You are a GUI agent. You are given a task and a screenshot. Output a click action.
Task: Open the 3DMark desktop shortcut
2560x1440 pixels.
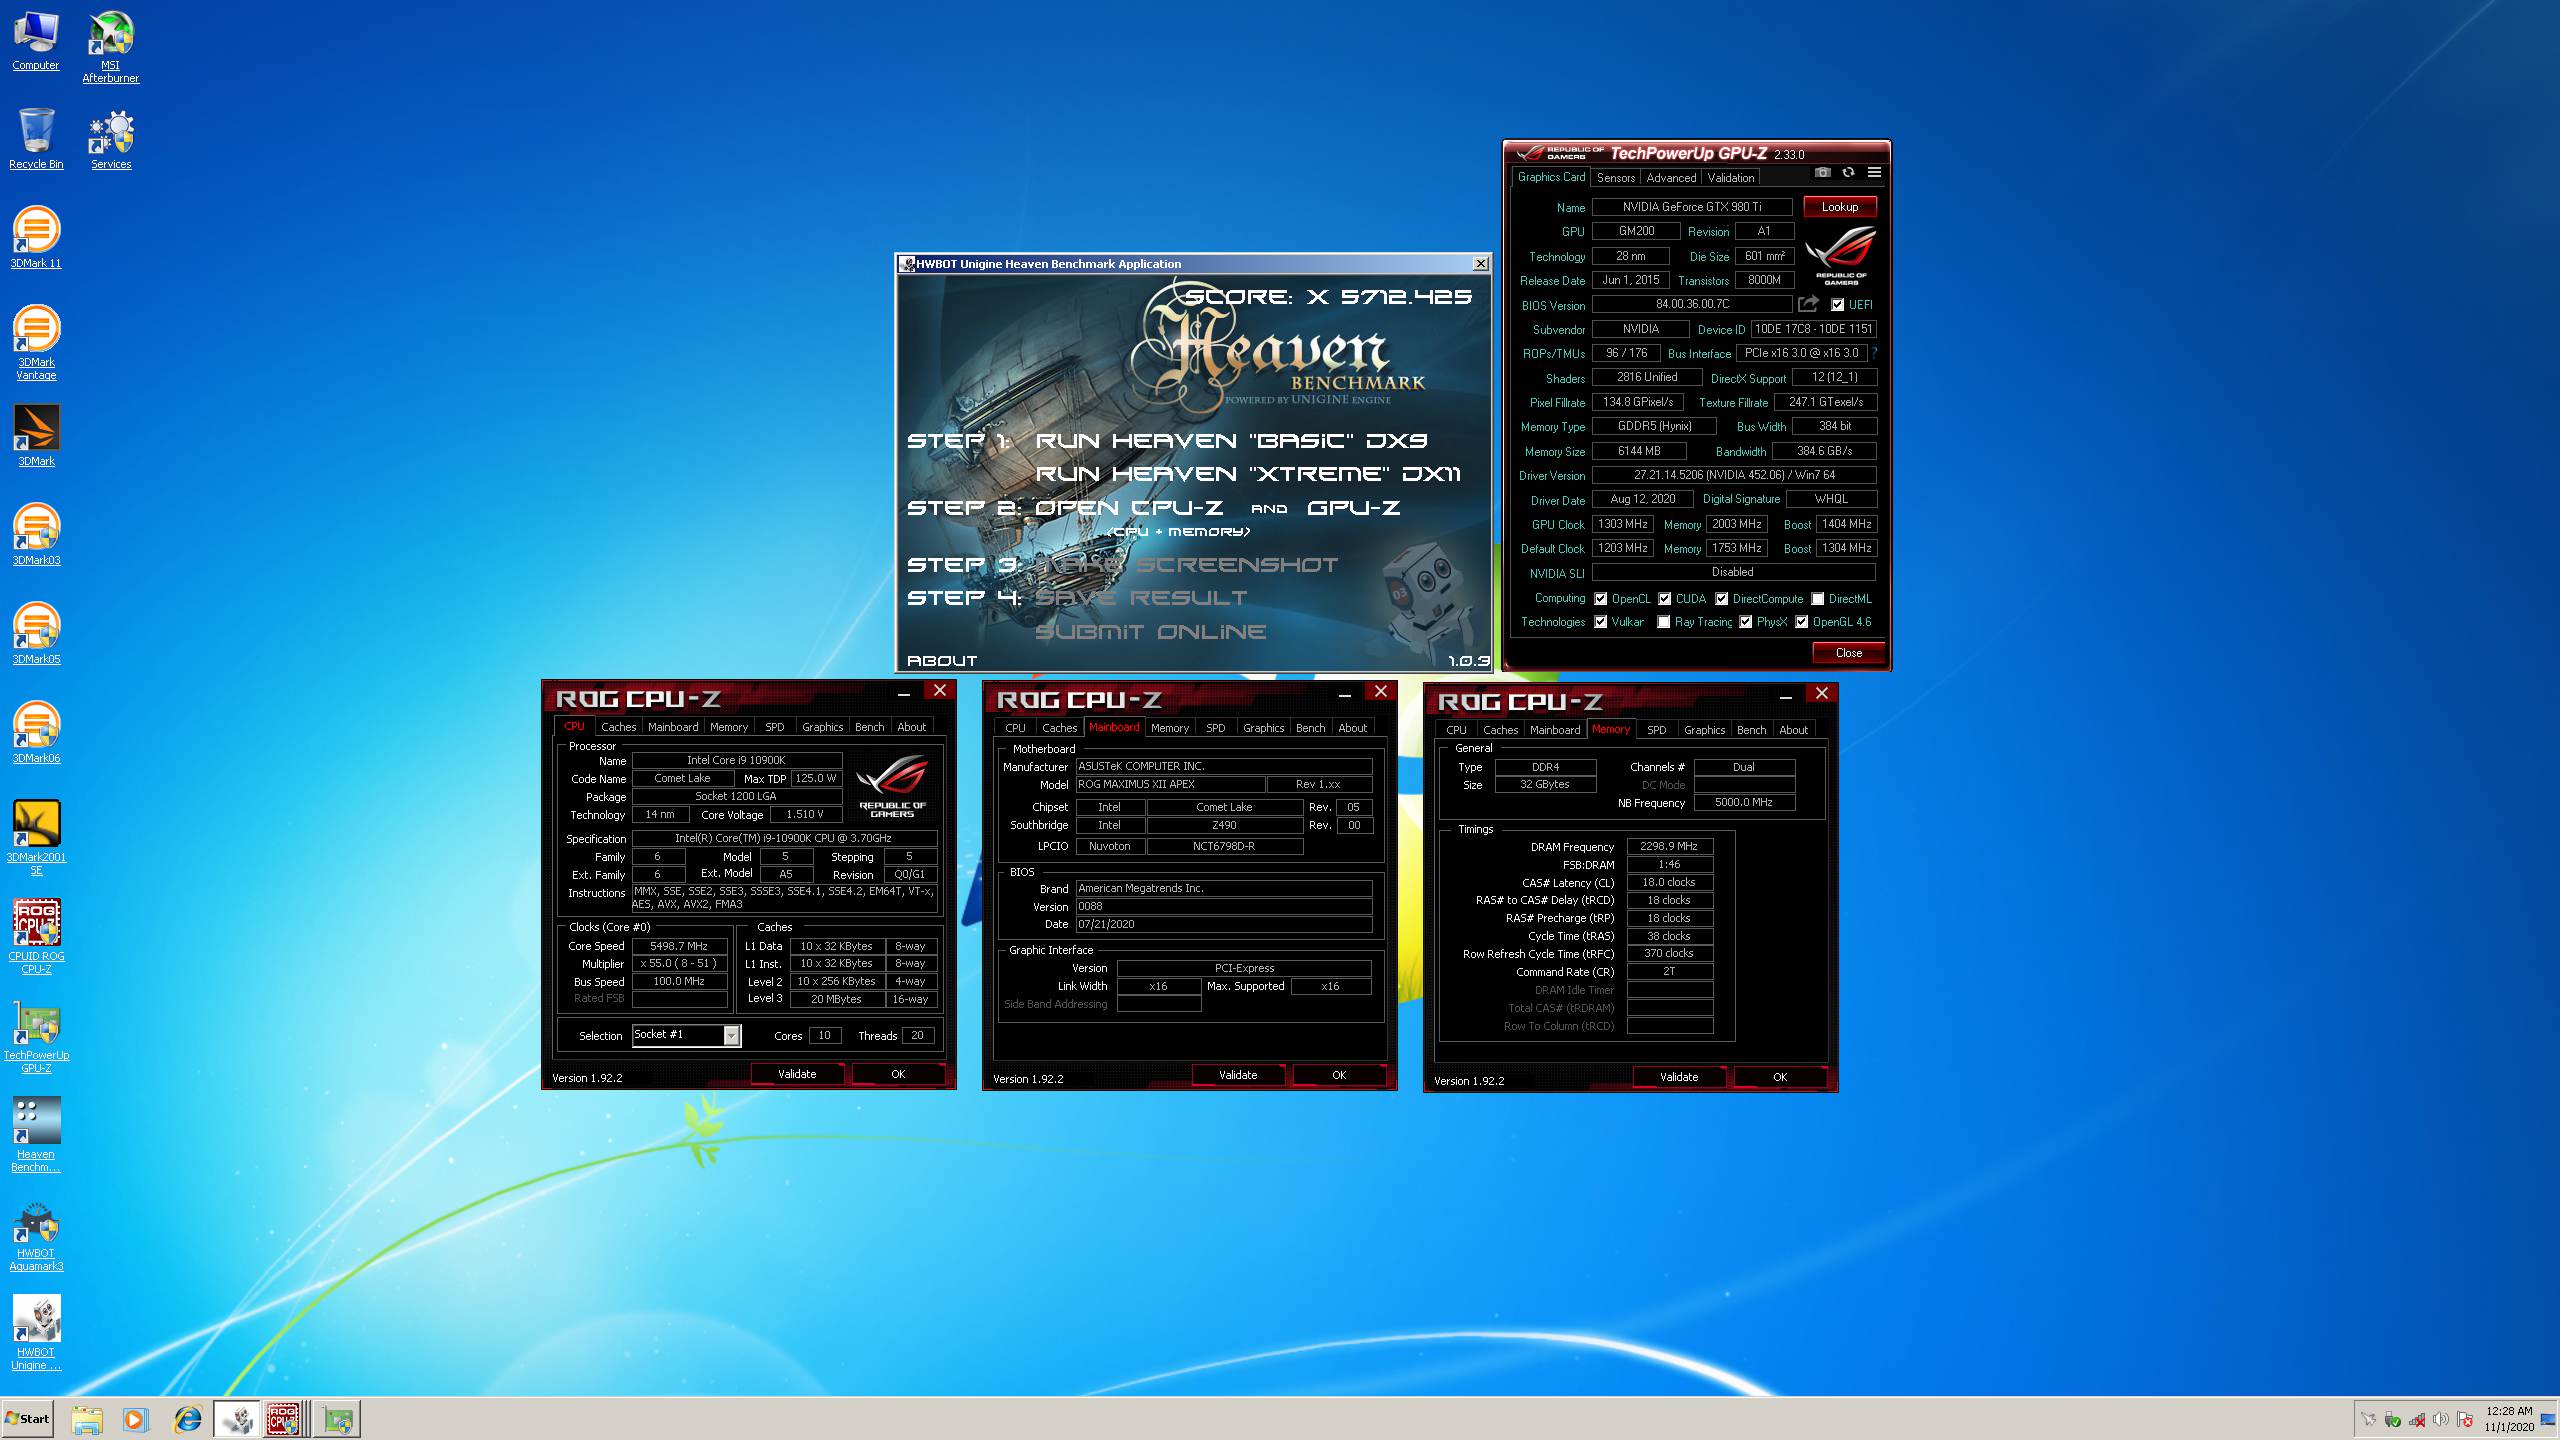pyautogui.click(x=36, y=435)
